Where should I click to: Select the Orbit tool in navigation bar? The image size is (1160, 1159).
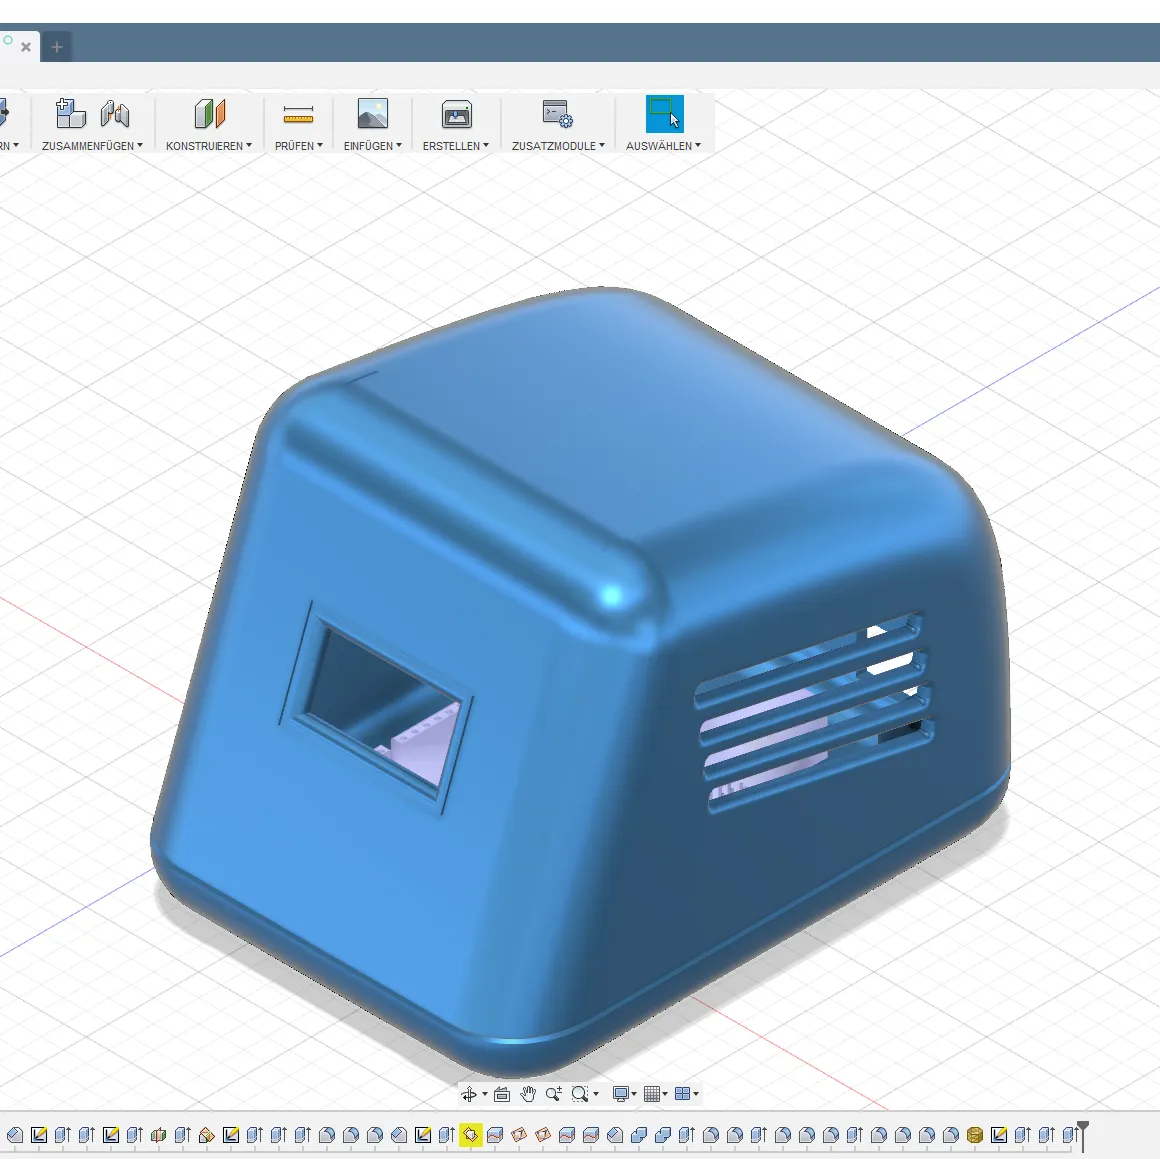(468, 1094)
